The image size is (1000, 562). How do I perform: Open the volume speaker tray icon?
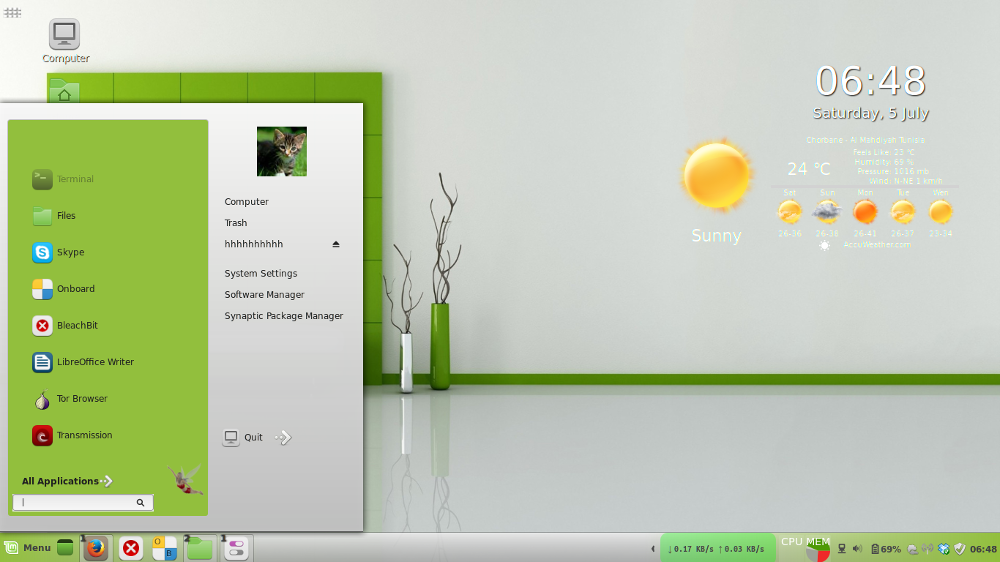(857, 549)
